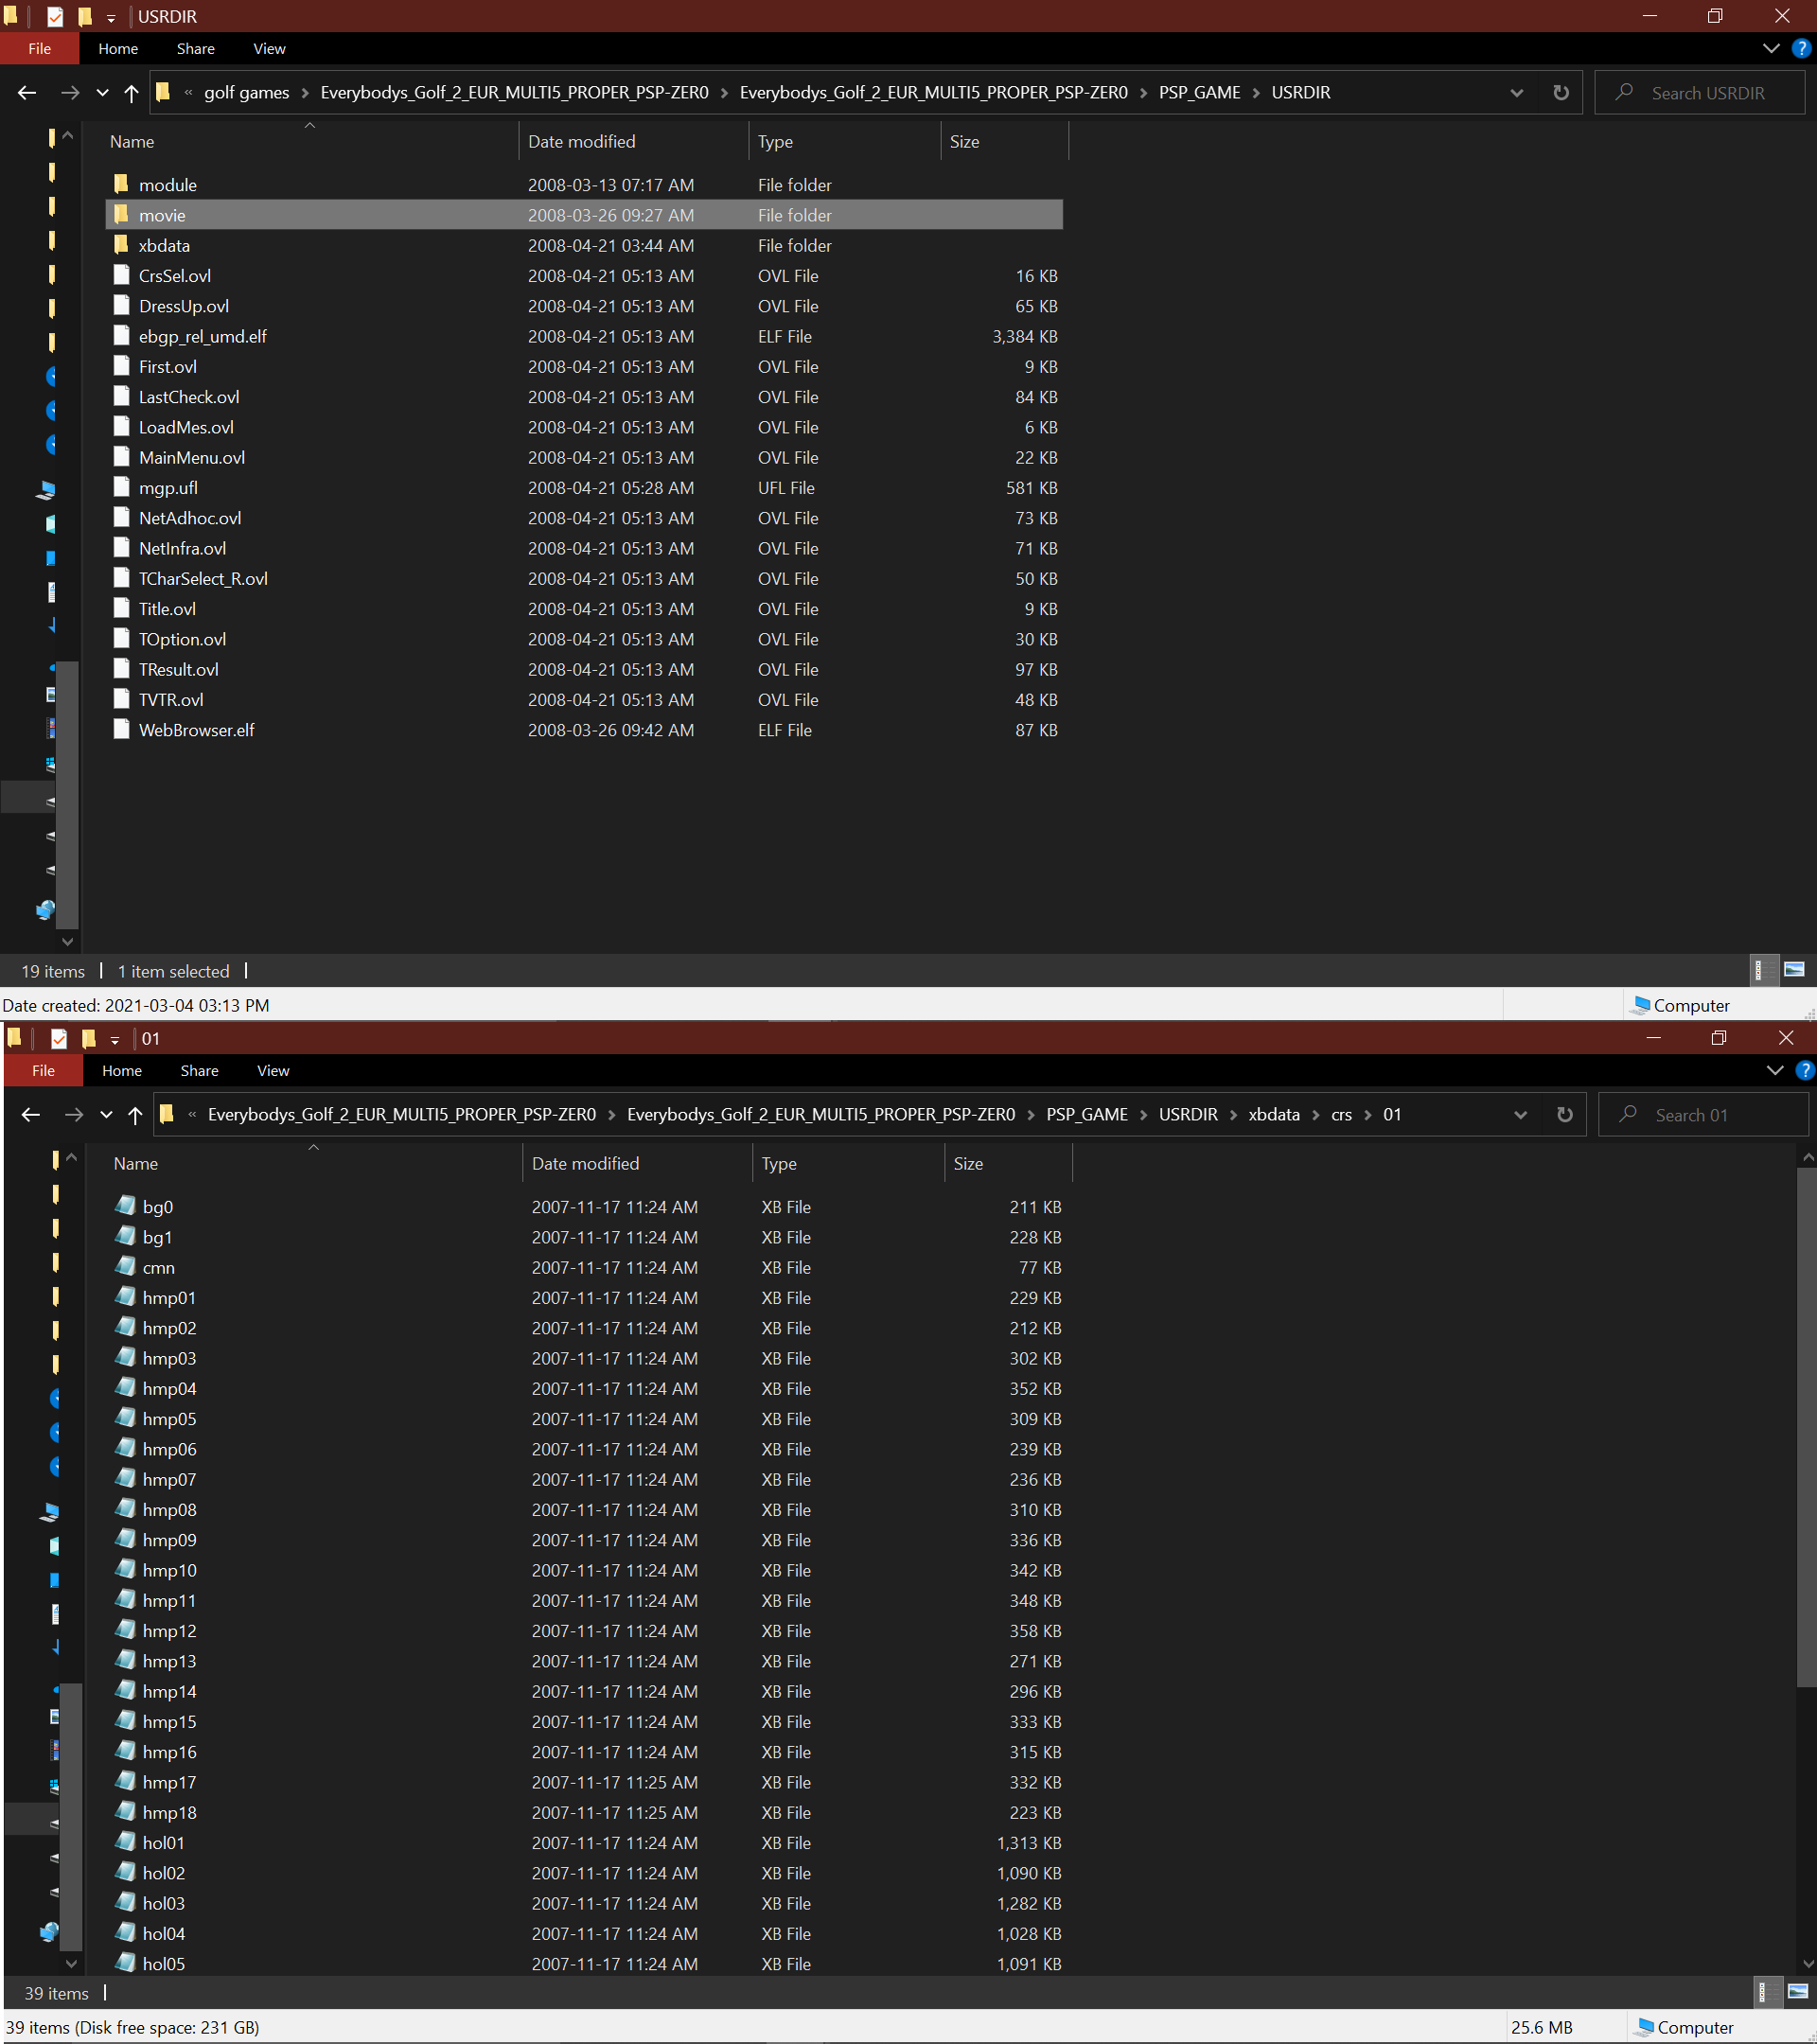Screen dimensions: 1817x2044
Task: Select mgp.ufl file
Action: [168, 487]
